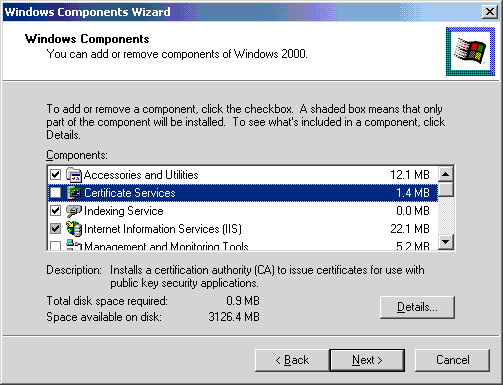
Task: Click the Components: list label
Action: pos(77,155)
